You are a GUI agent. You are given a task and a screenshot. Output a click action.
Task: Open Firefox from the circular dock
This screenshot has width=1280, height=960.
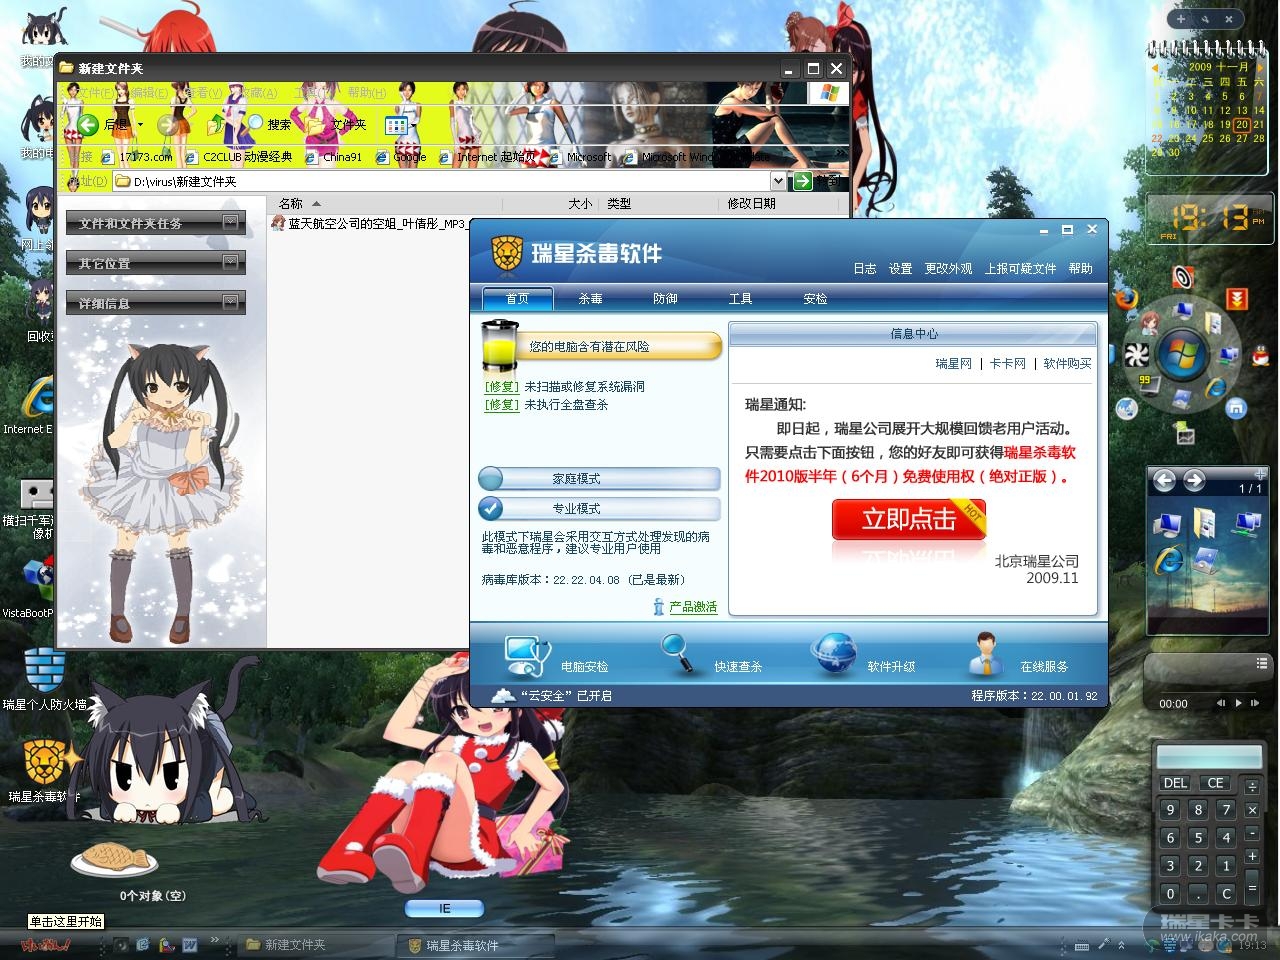click(x=1127, y=299)
